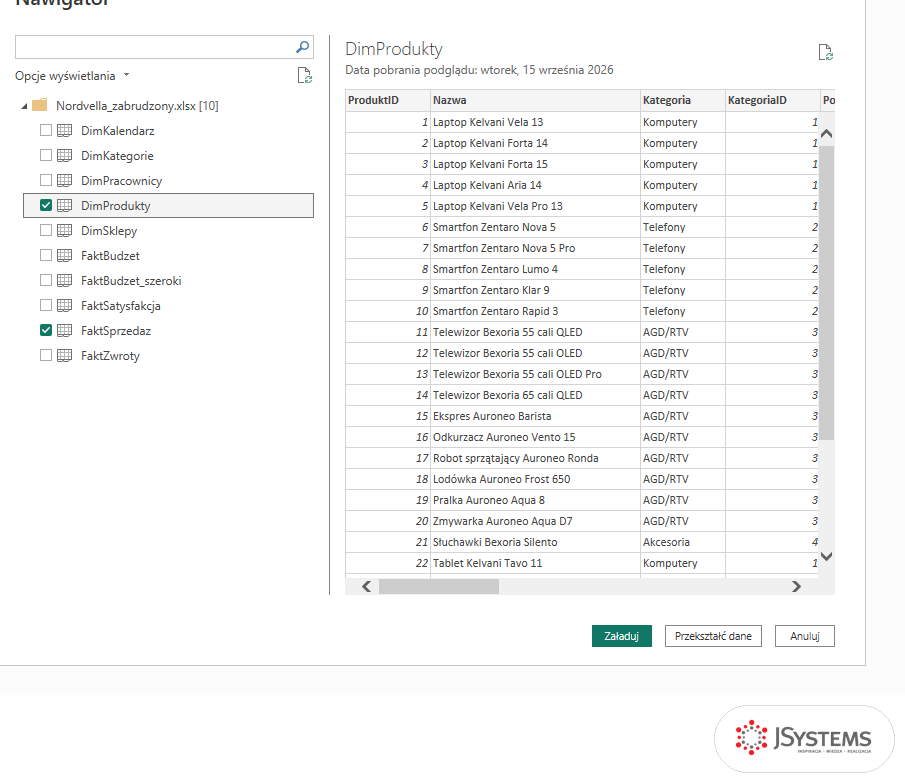Check the DimKalendarz checkbox

[x=46, y=130]
